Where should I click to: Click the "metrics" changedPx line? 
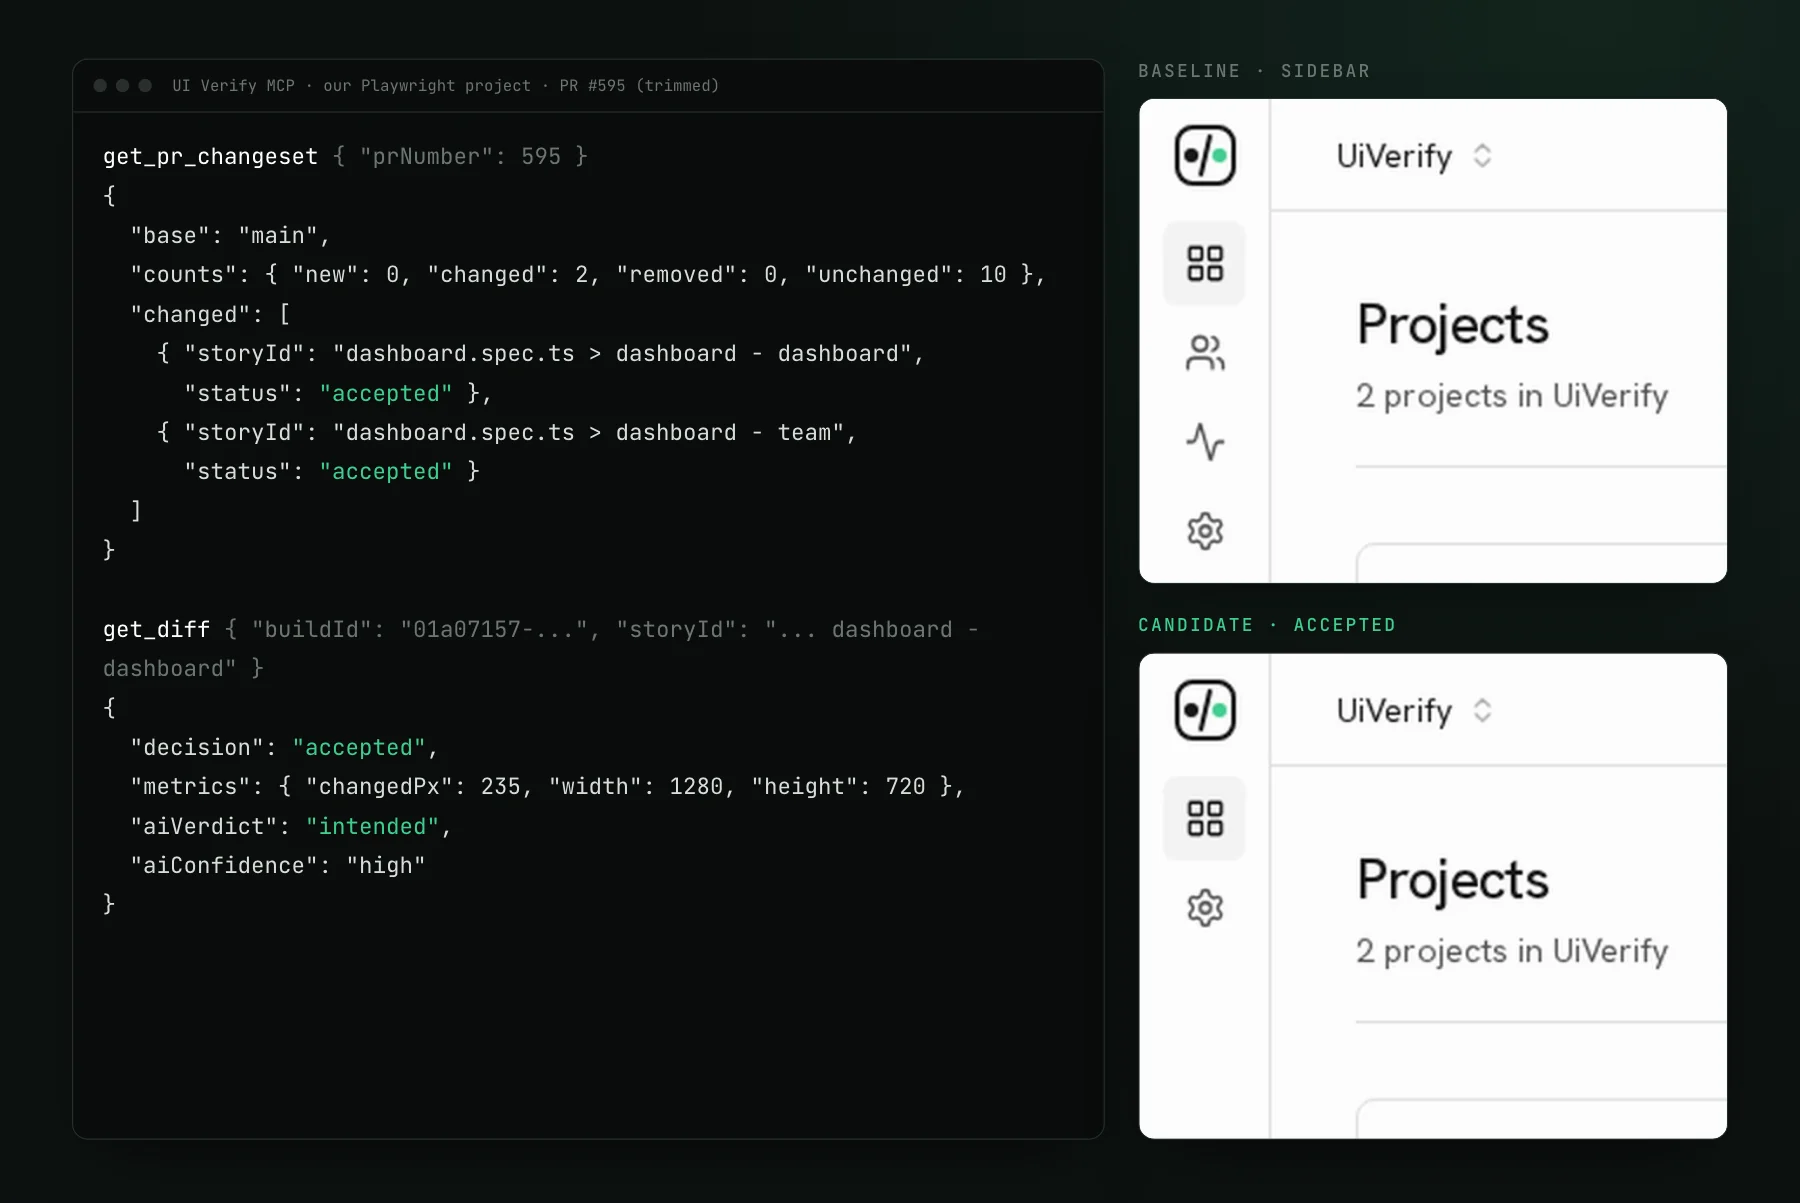(547, 787)
